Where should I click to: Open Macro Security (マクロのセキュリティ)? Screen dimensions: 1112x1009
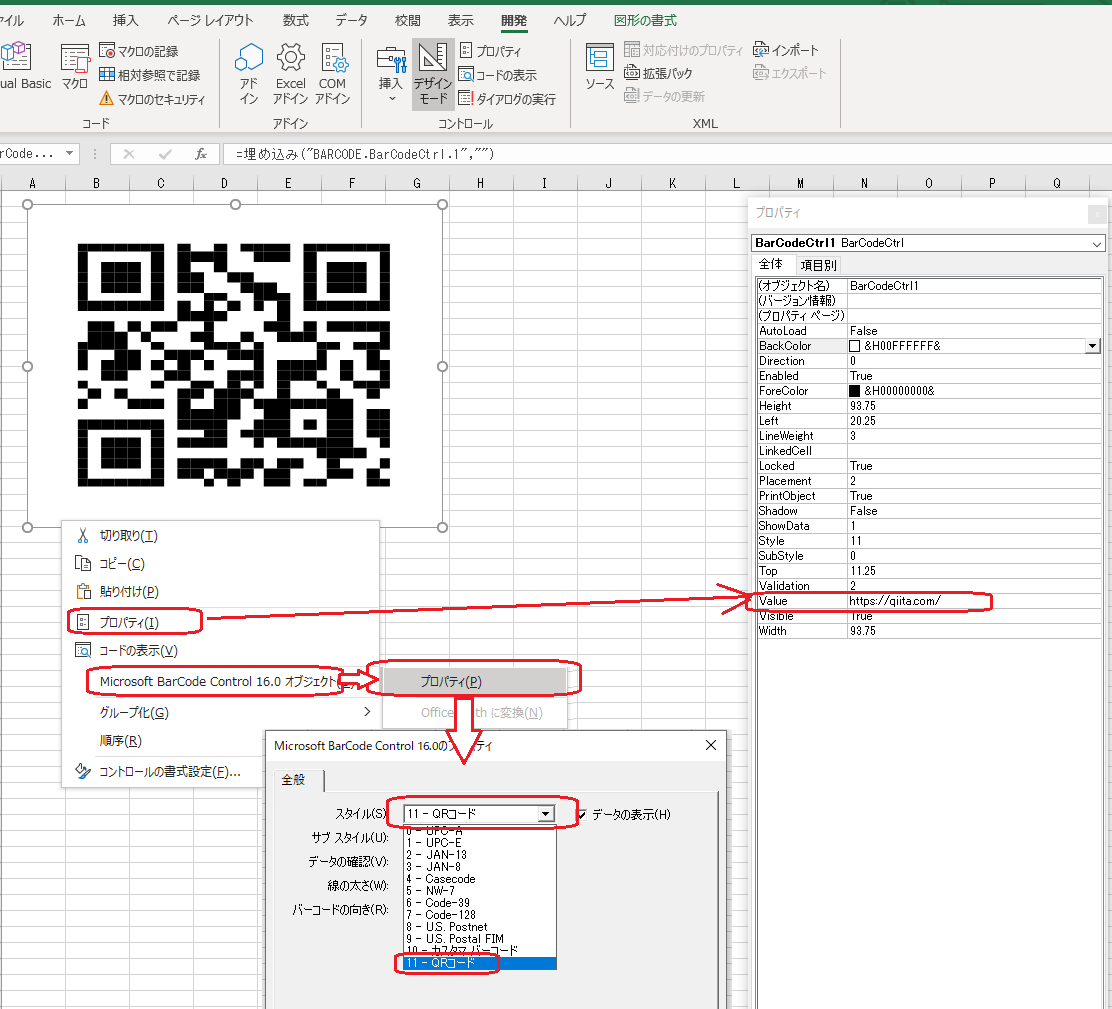pos(152,99)
